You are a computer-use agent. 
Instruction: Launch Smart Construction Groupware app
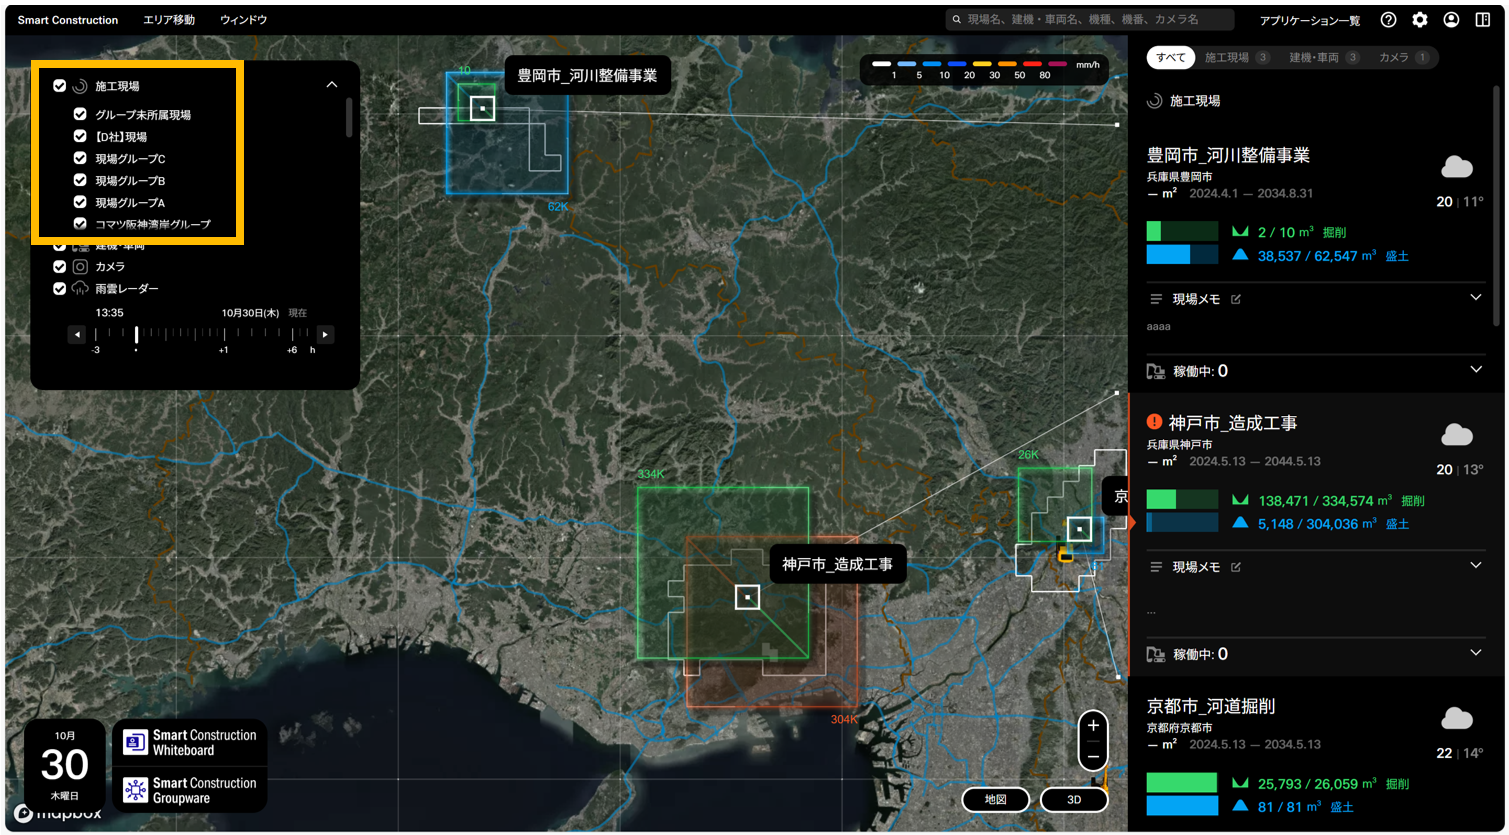190,790
